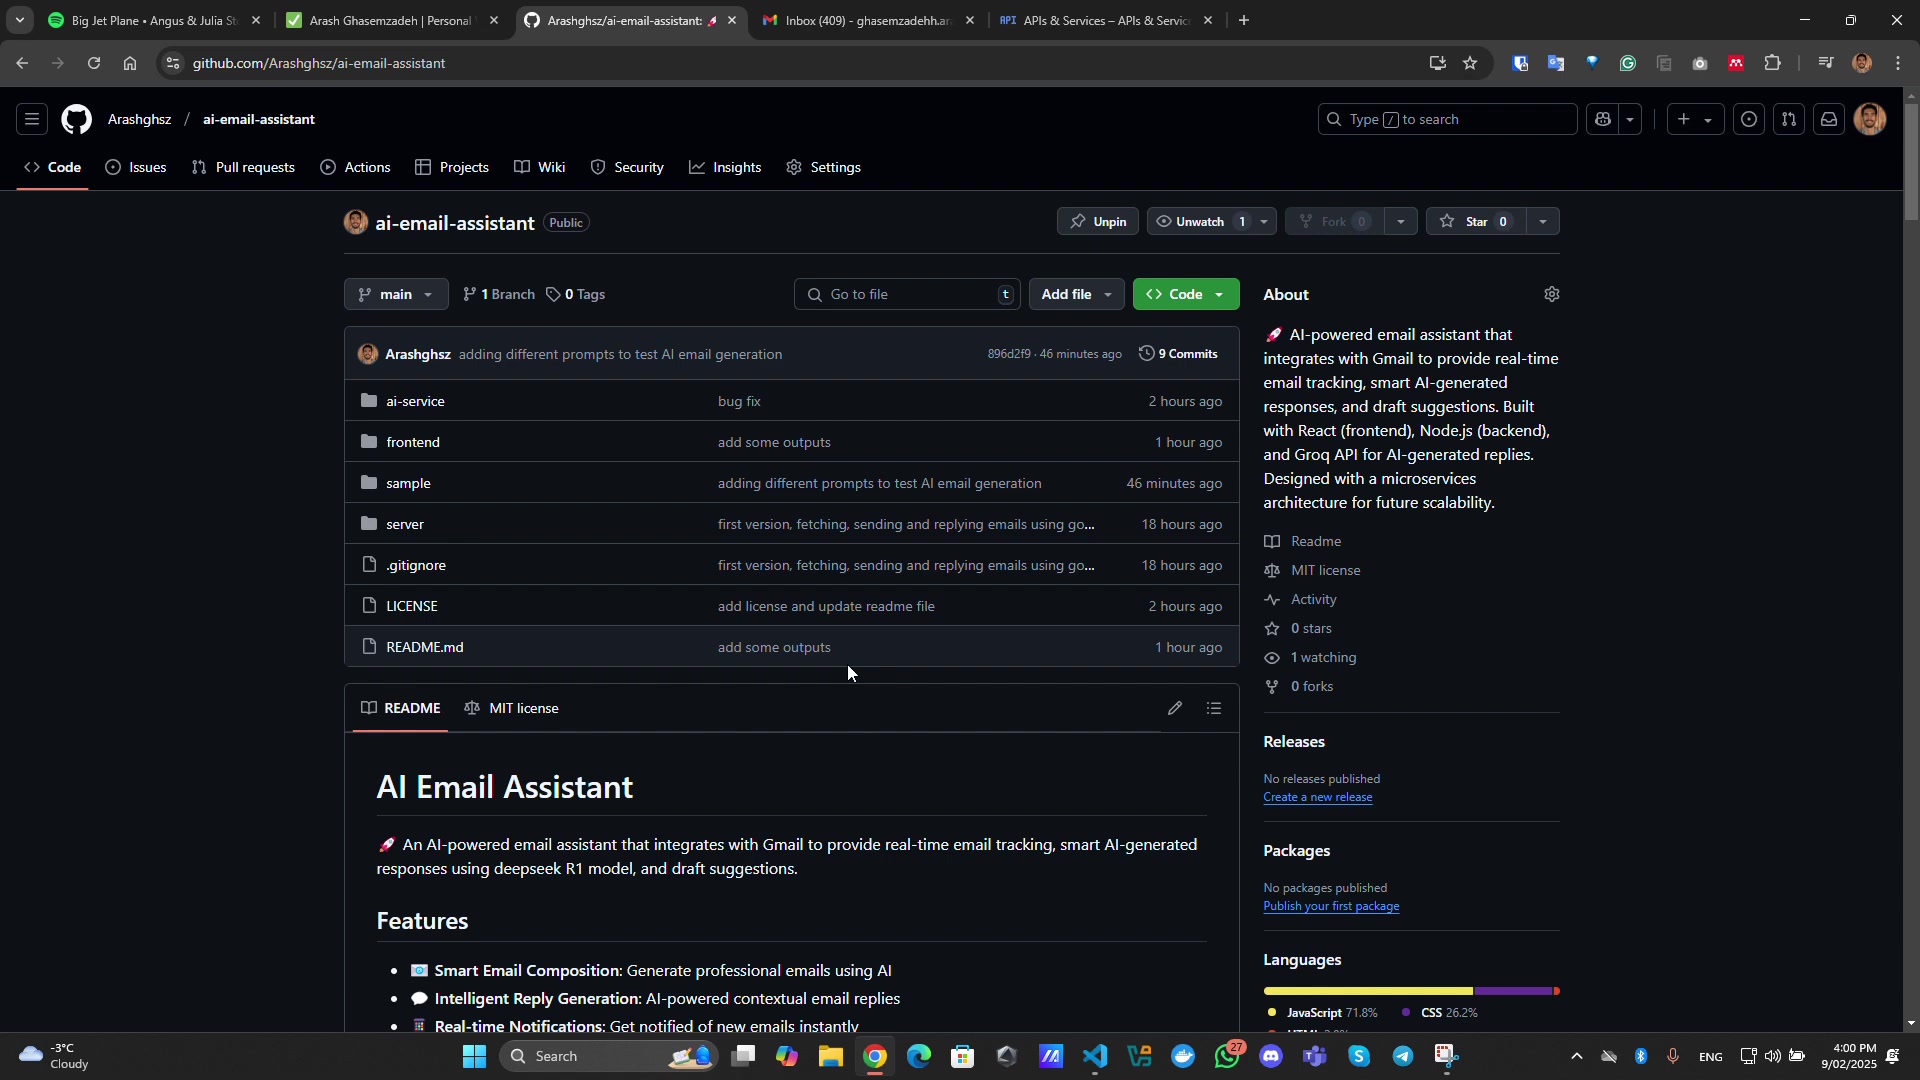Unpin the repository from profile
The height and width of the screenshot is (1080, 1920).
[1098, 221]
